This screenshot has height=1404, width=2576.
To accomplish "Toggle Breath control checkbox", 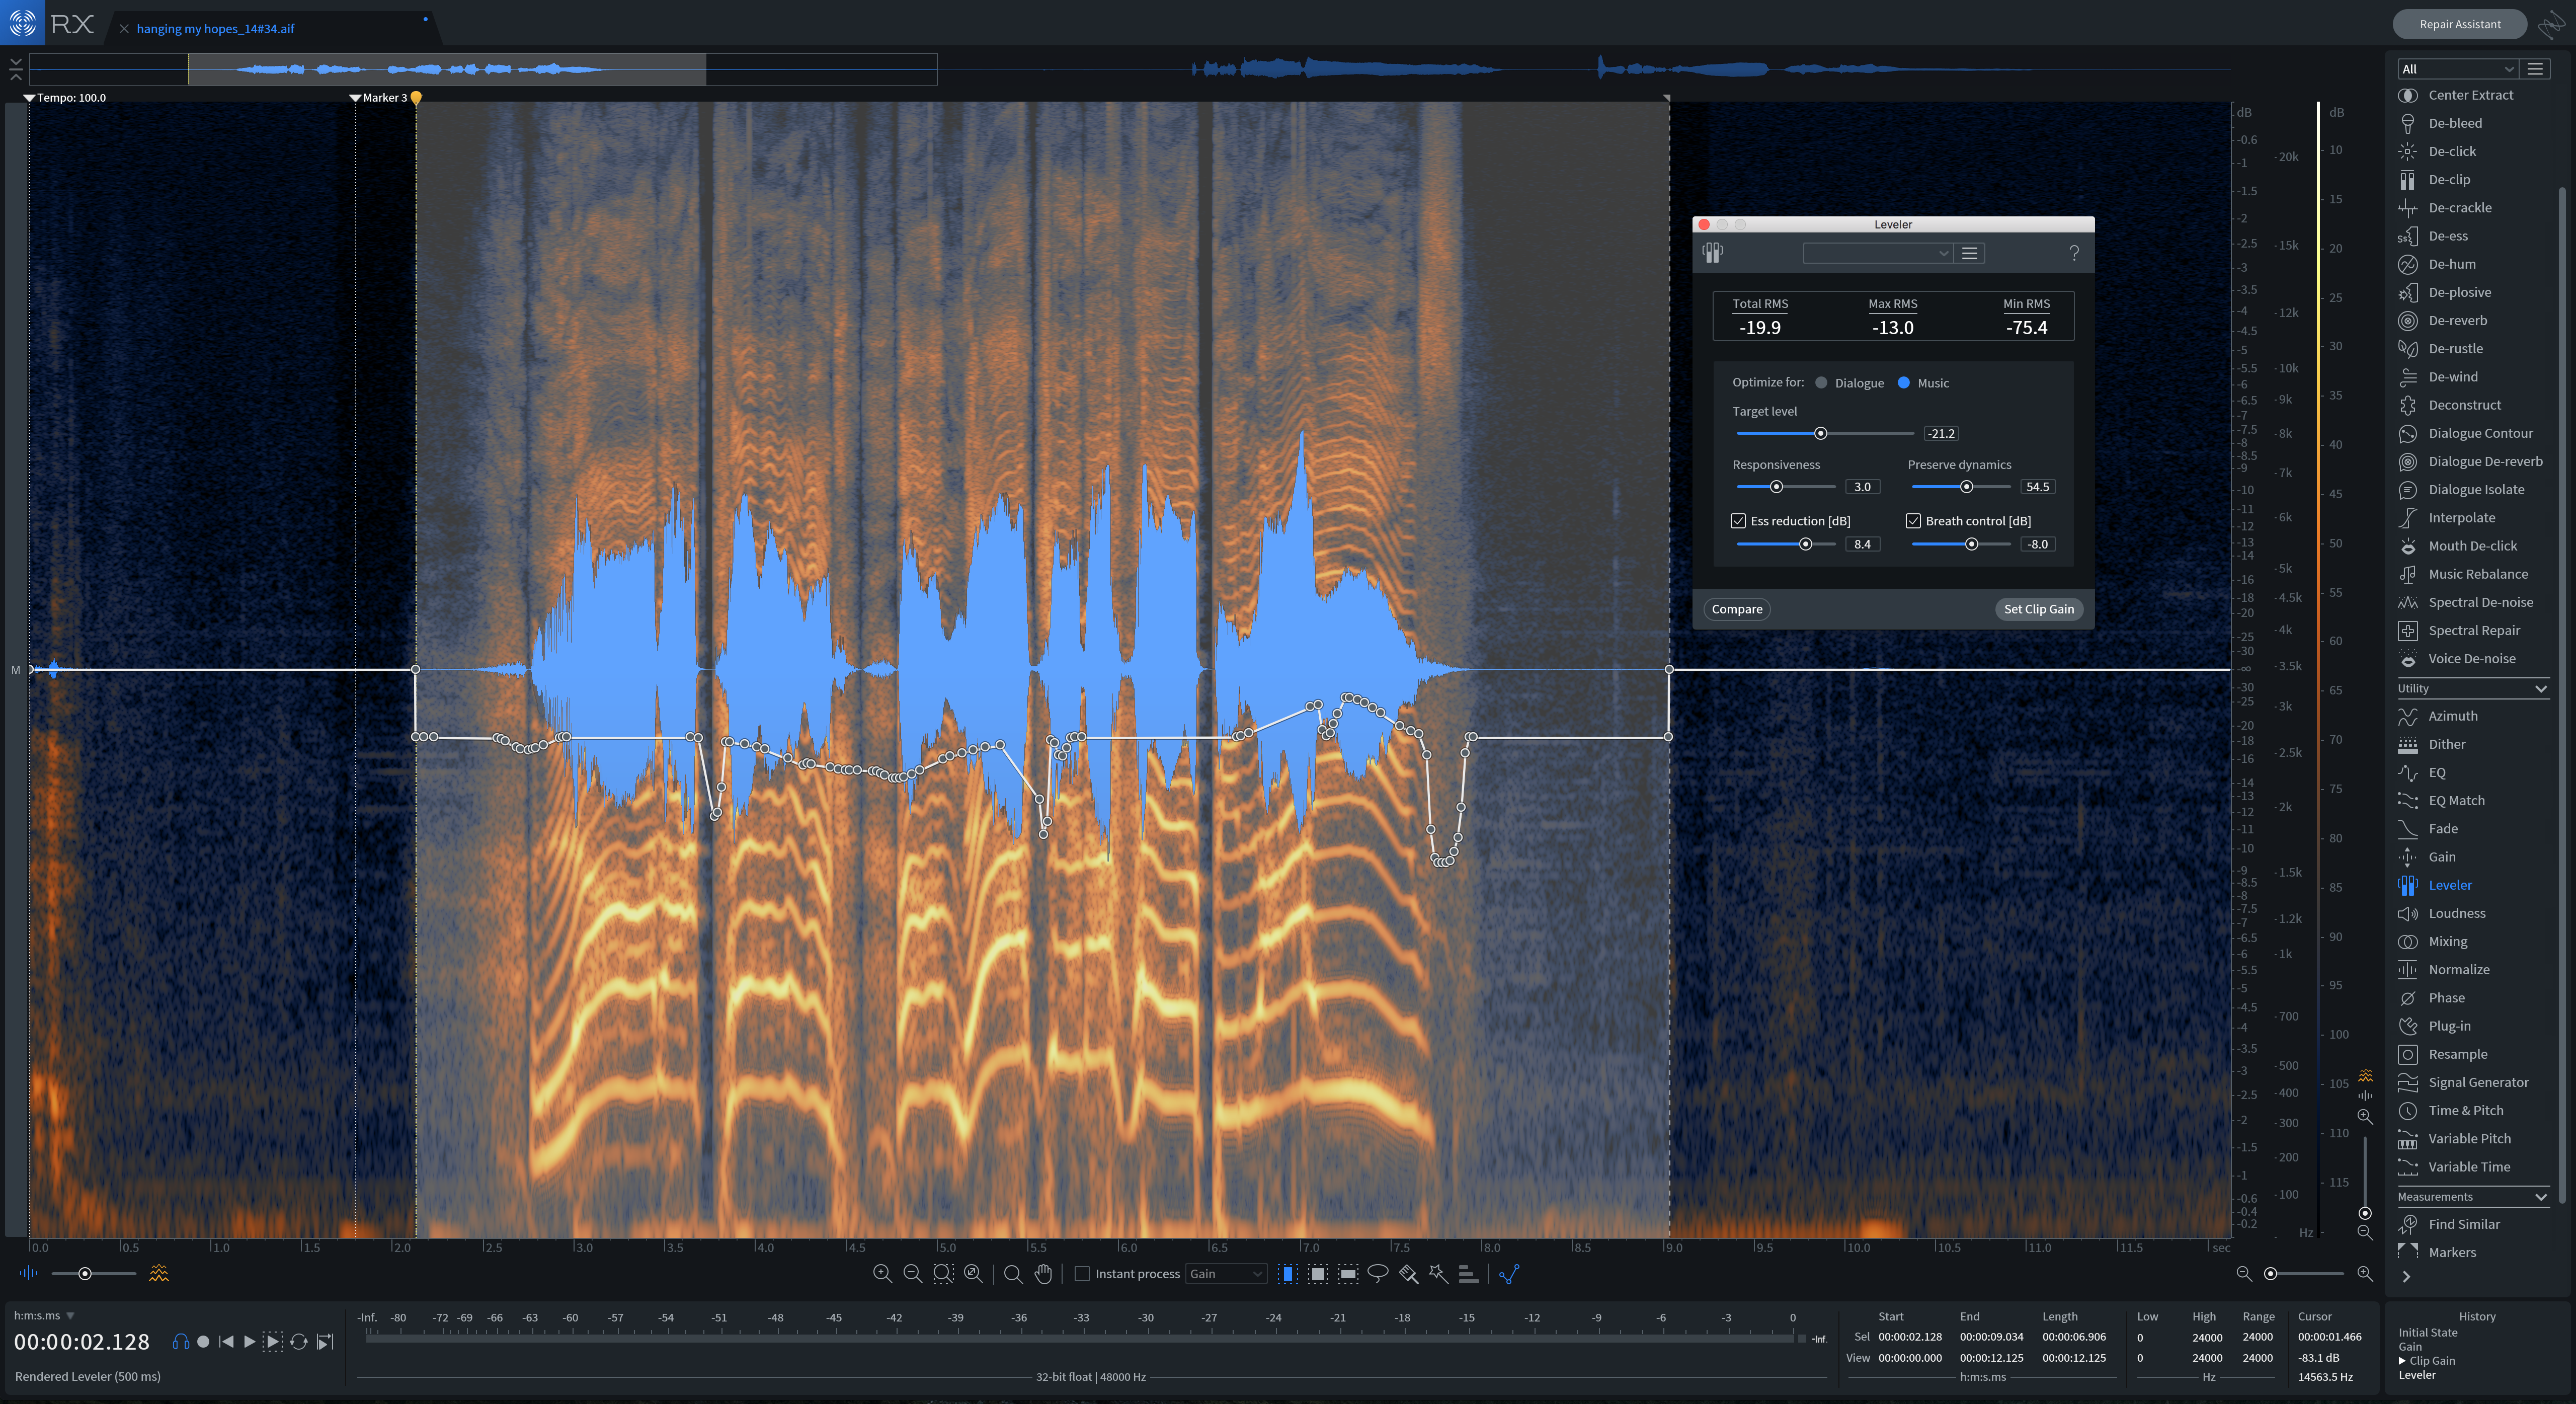I will [x=1914, y=521].
